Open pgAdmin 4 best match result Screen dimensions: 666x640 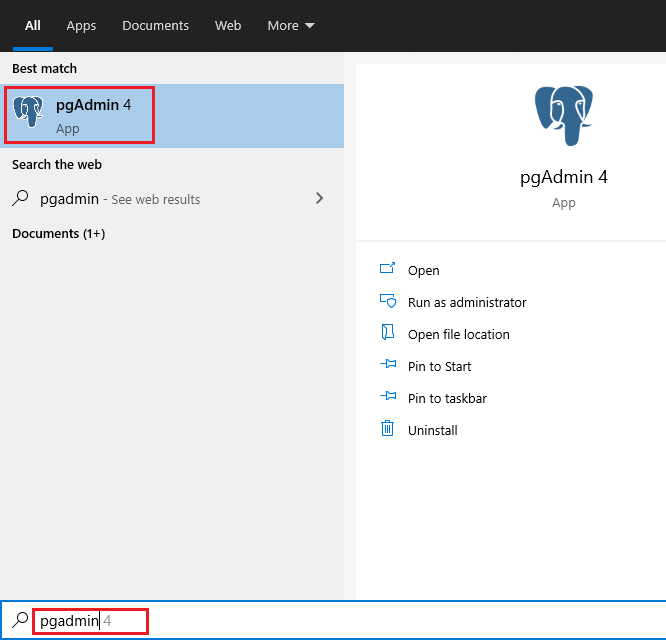coord(172,116)
